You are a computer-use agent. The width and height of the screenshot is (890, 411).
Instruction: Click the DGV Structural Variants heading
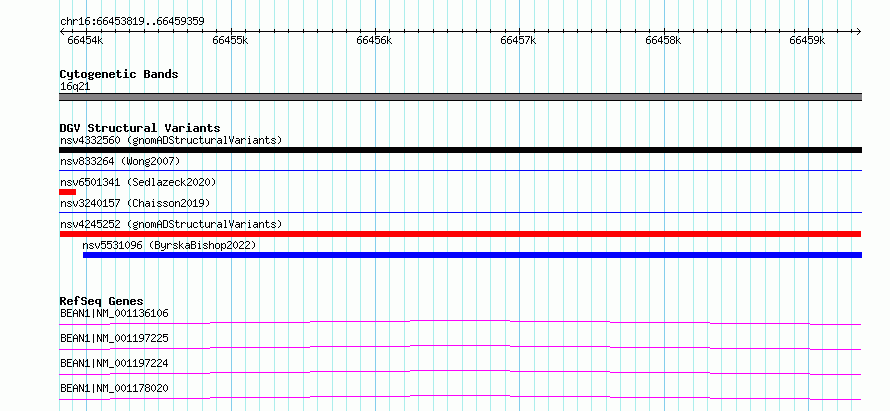point(140,128)
